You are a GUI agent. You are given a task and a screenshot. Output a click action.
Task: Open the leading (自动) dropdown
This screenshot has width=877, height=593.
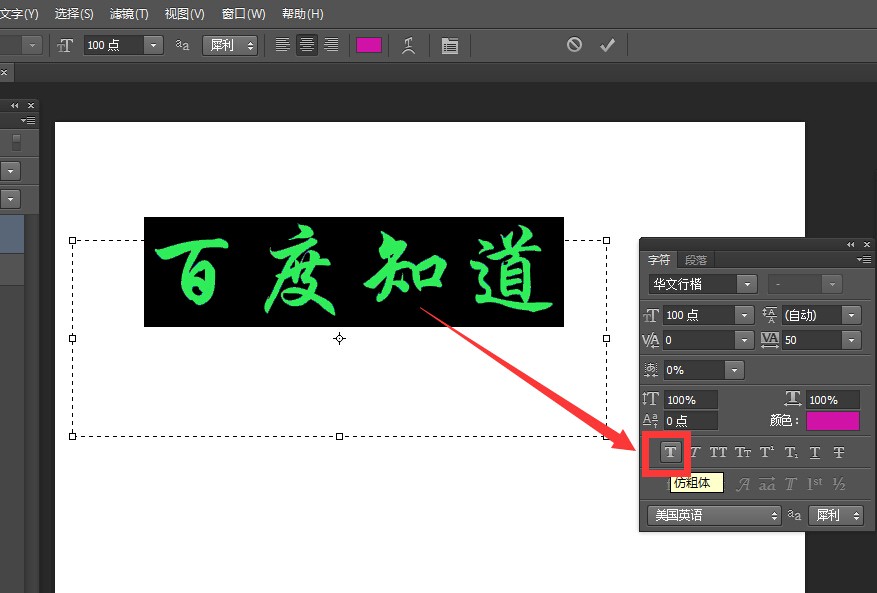tap(851, 316)
